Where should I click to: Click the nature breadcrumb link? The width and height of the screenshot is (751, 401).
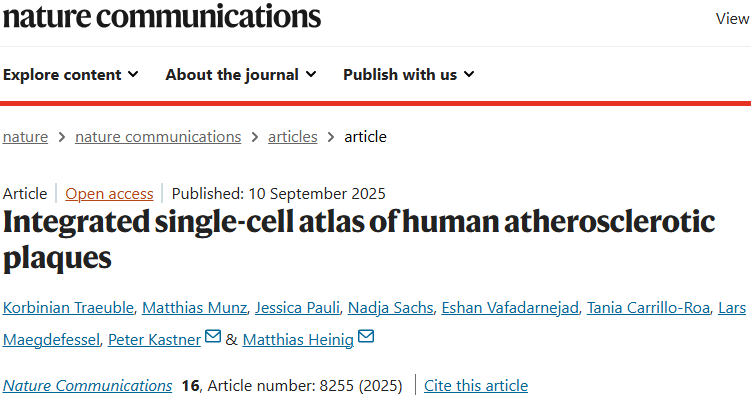point(25,136)
